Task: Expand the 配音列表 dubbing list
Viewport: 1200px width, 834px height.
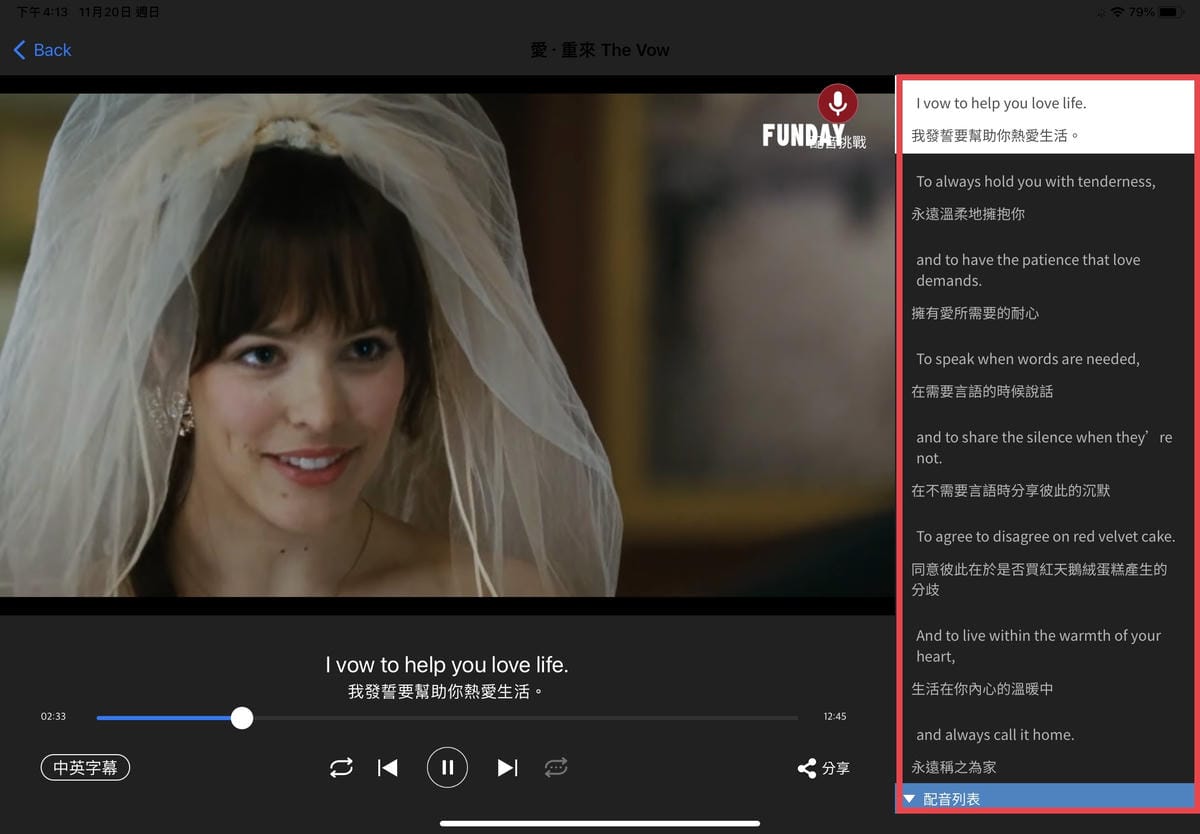Action: 1044,798
